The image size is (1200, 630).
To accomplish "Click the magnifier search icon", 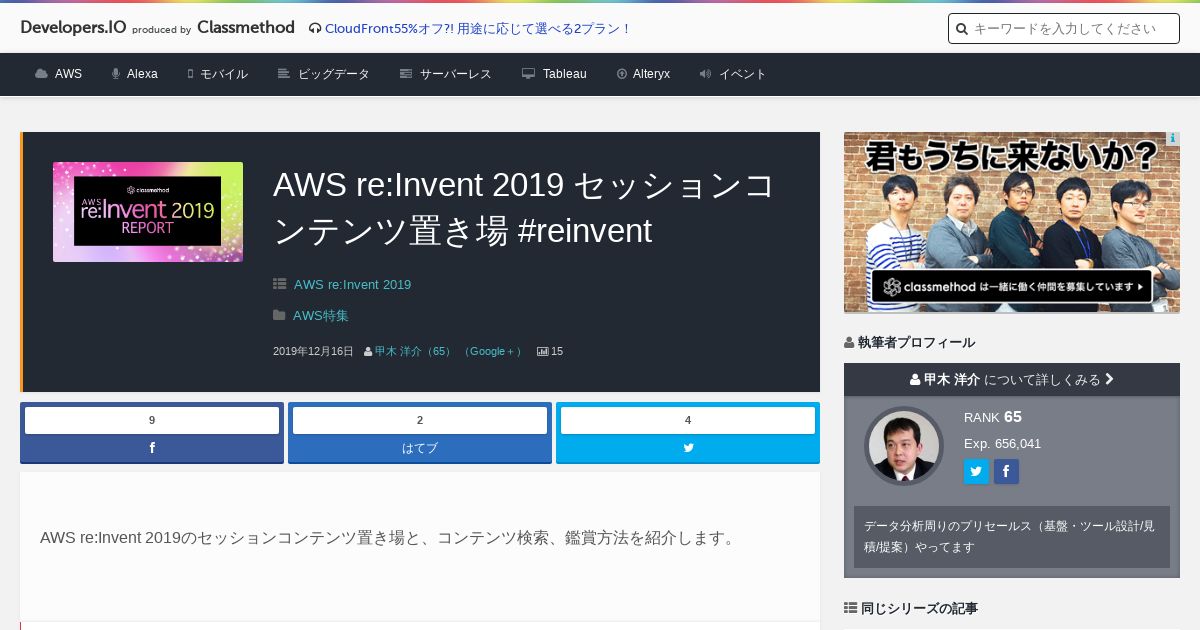I will (962, 29).
